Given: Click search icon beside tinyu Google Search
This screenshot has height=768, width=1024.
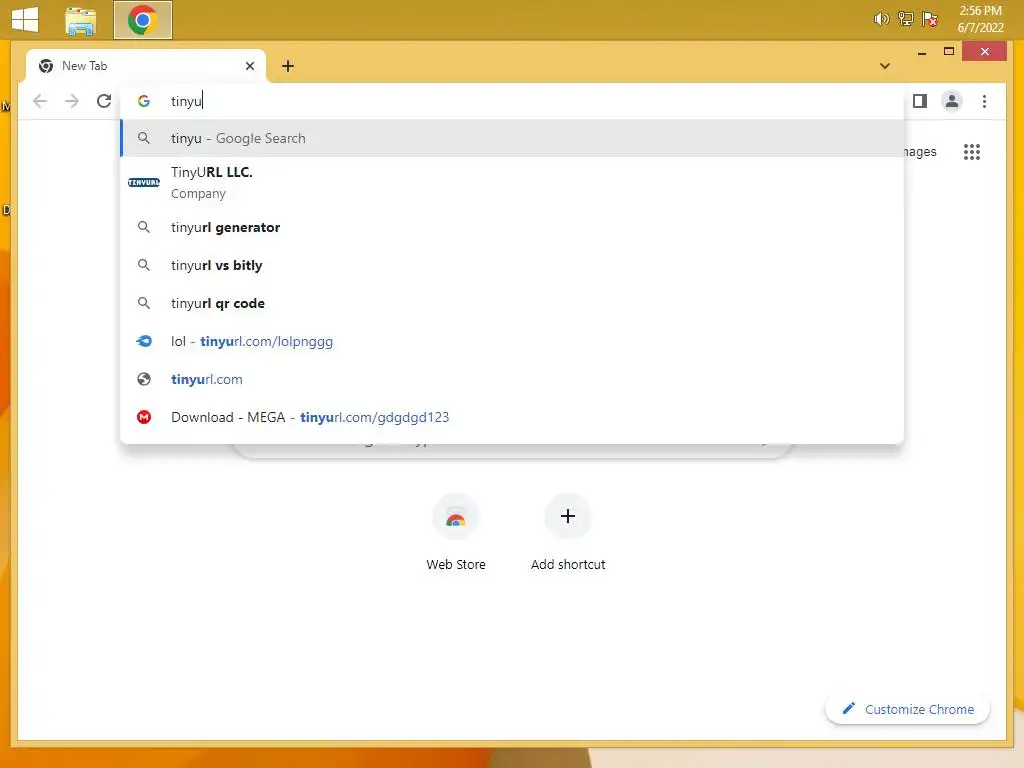Looking at the screenshot, I should point(144,138).
